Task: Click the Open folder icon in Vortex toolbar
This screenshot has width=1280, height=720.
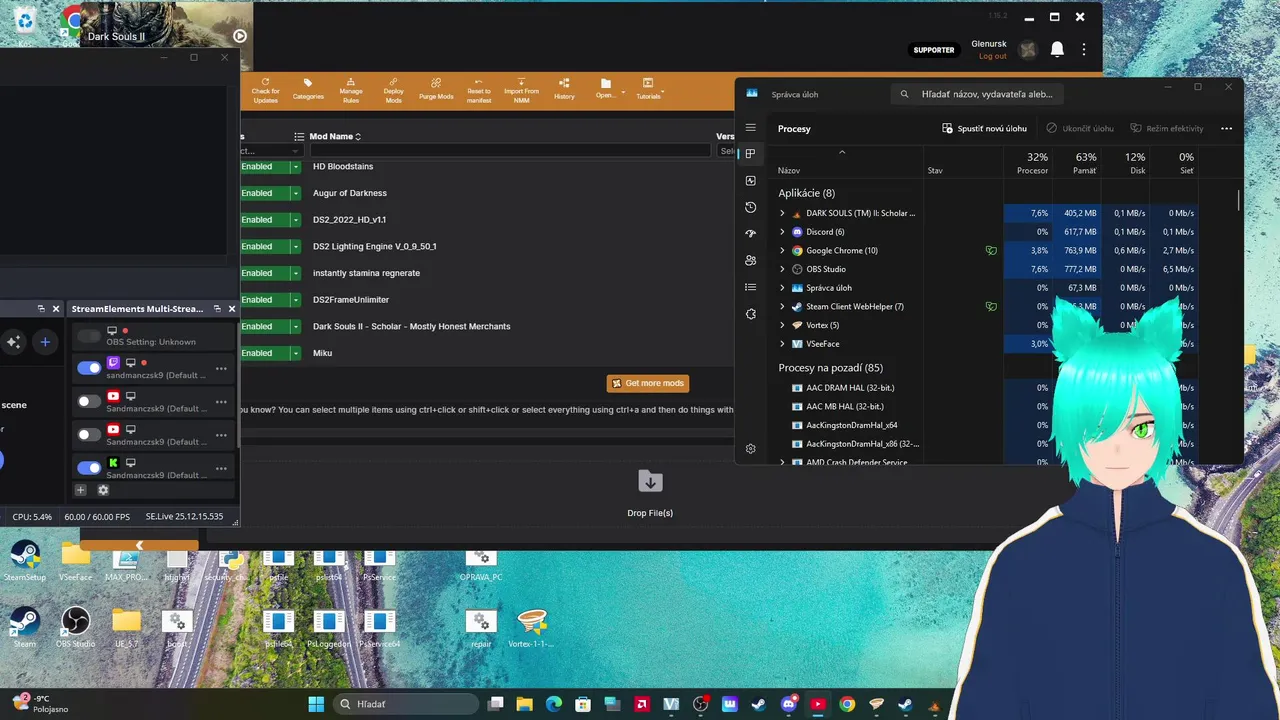Action: 606,84
